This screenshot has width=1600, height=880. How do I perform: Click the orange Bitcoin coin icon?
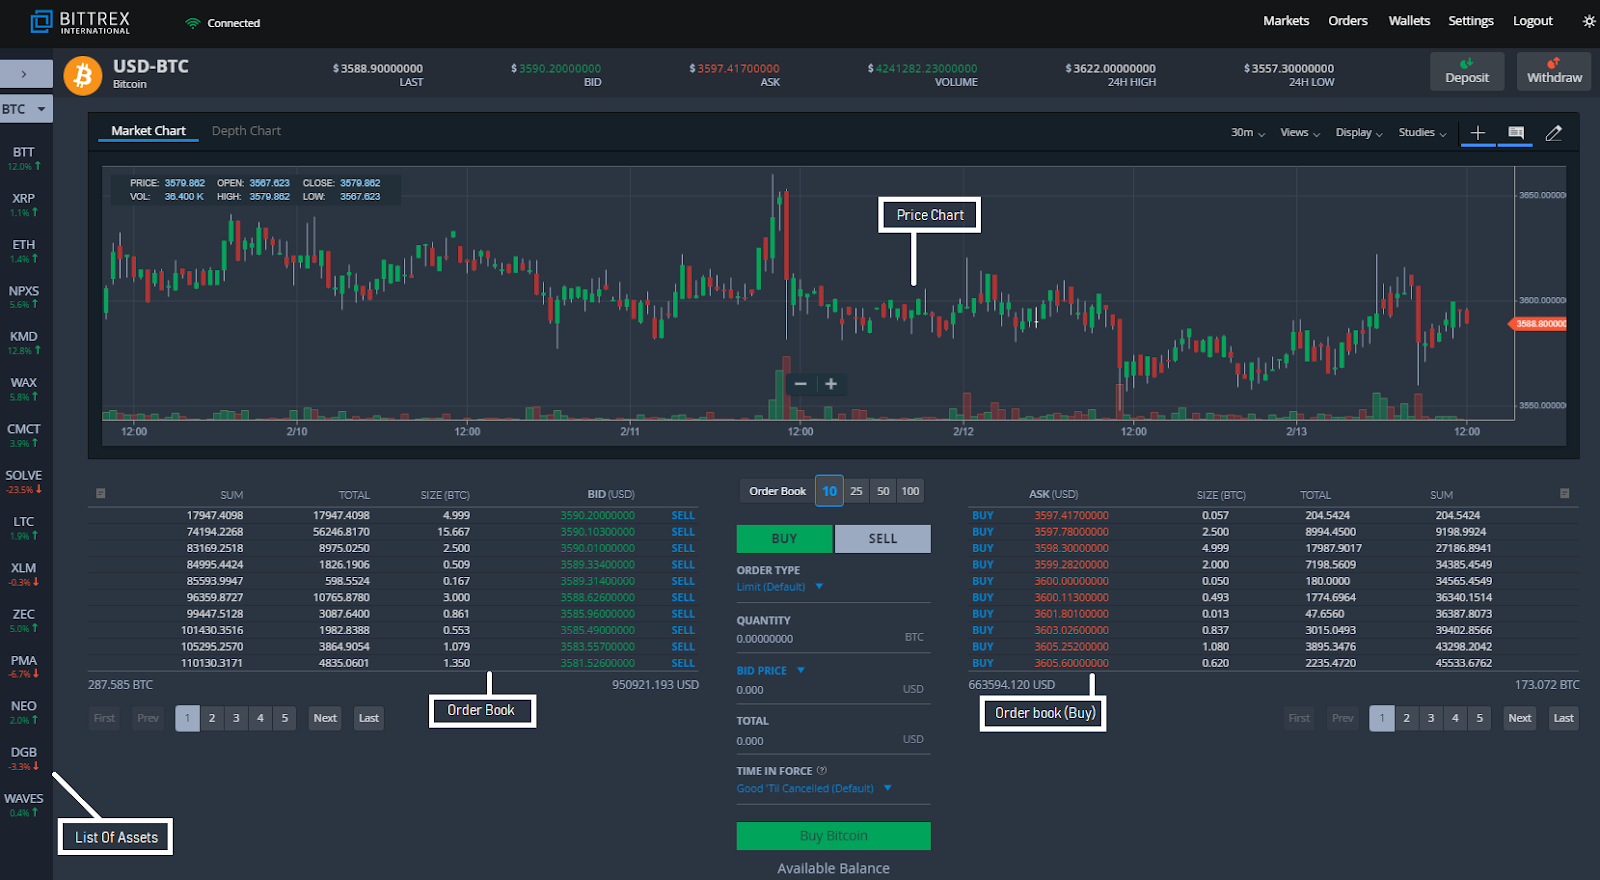pos(83,75)
